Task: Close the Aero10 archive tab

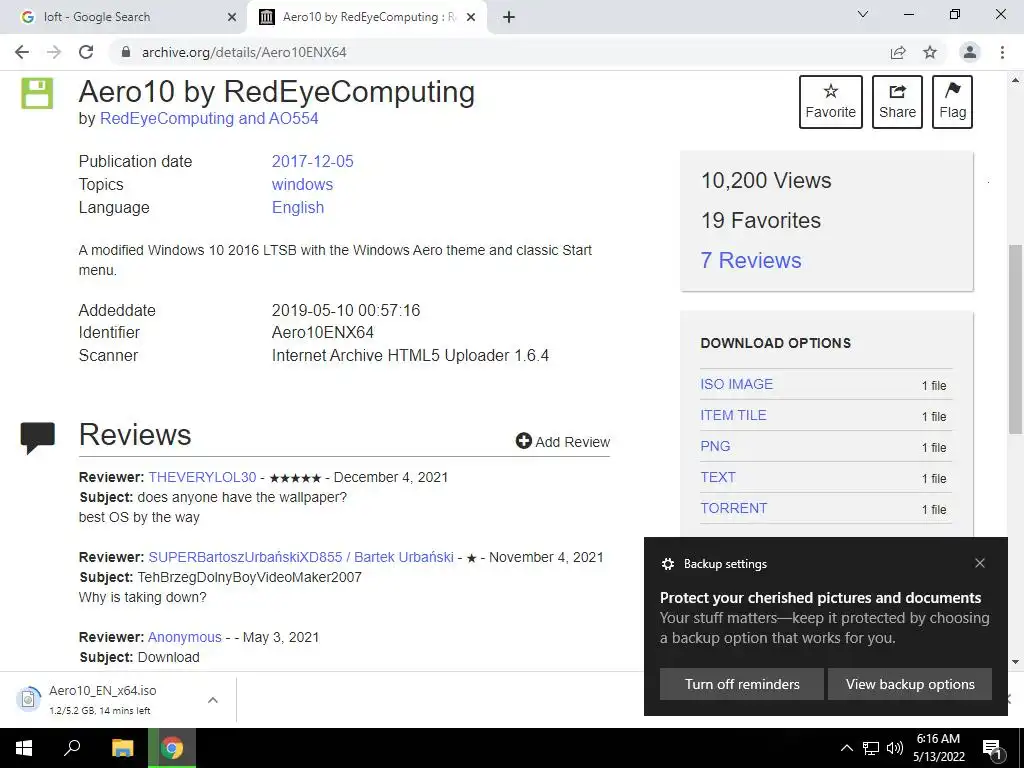Action: 471,17
